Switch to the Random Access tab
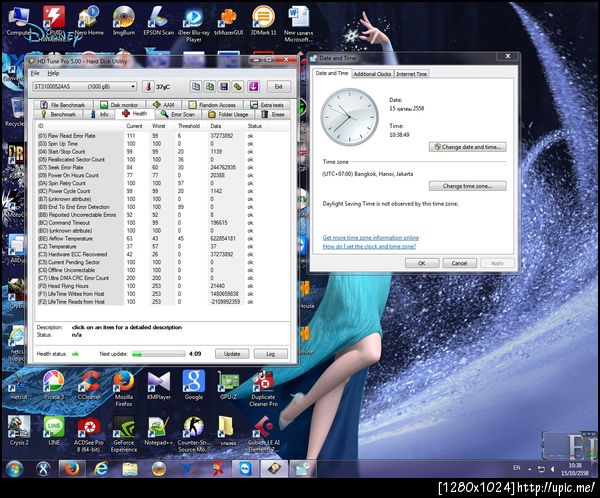The height and width of the screenshot is (498, 600). tap(213, 104)
